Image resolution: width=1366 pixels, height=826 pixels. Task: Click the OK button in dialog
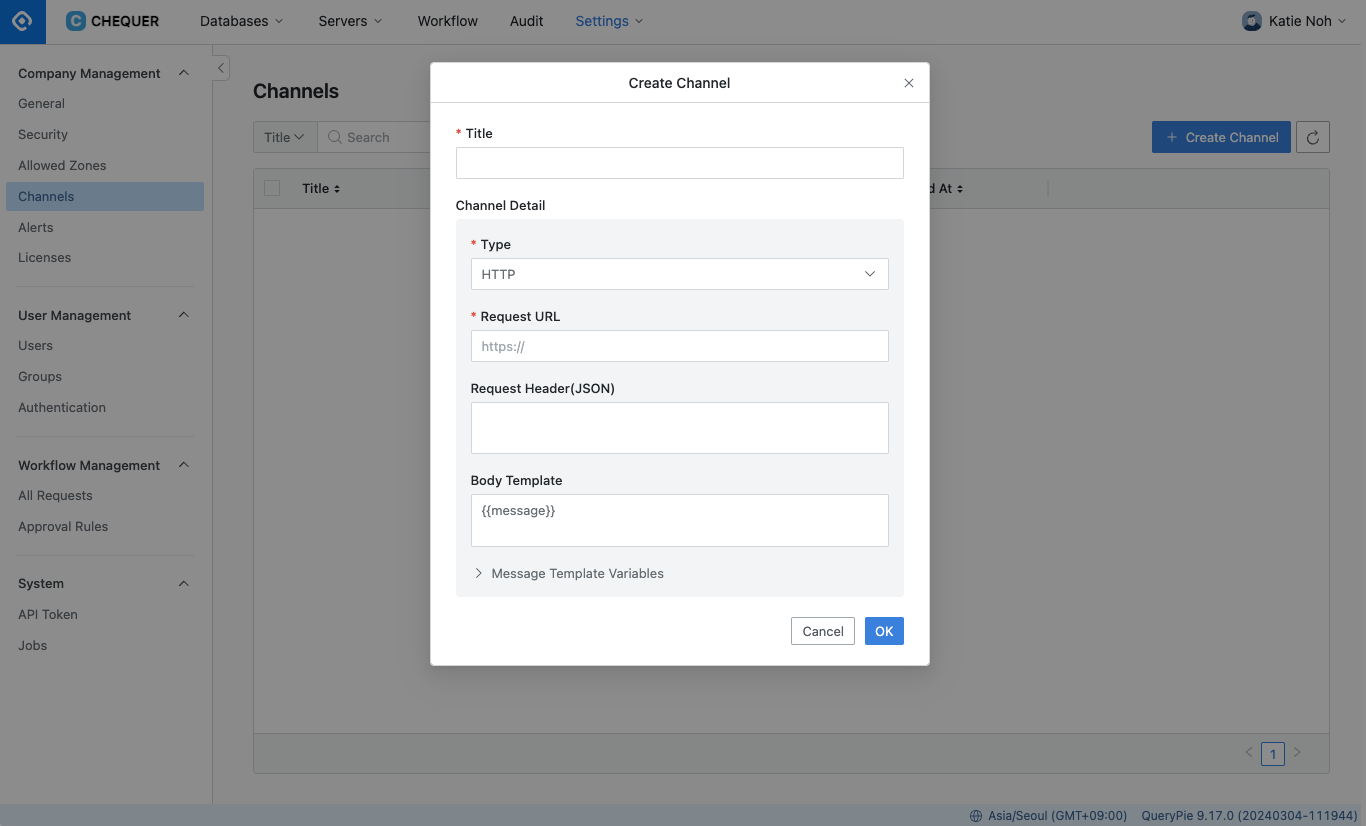coord(884,631)
